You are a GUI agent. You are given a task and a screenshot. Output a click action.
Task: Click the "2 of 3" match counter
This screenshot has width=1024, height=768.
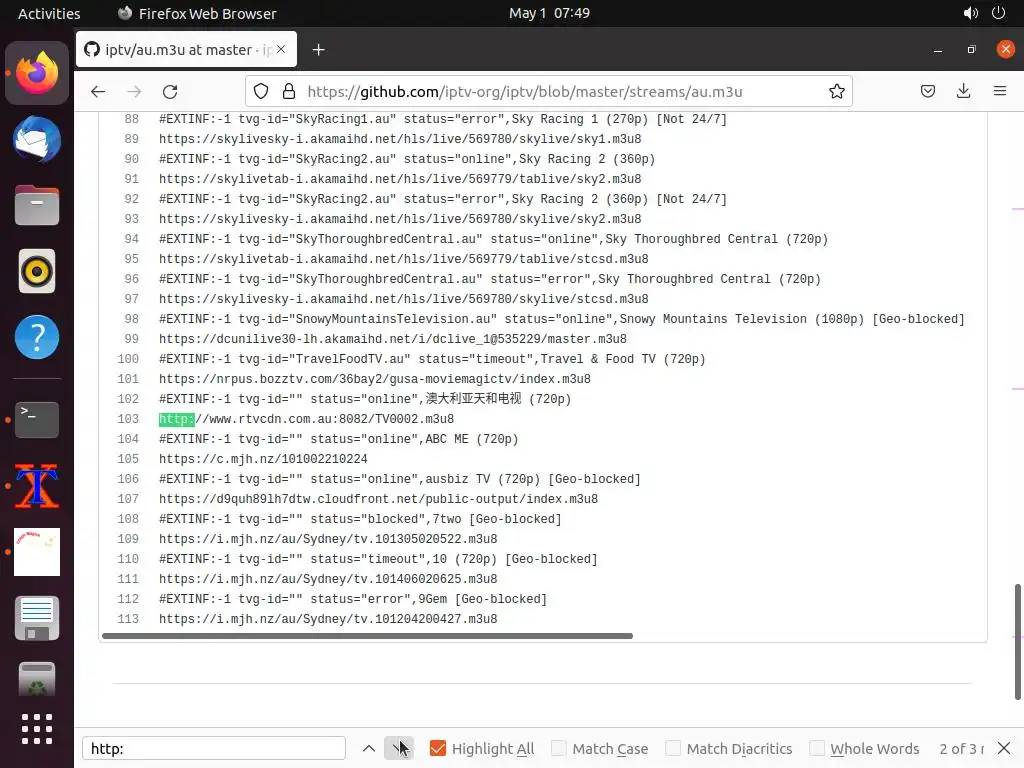(961, 748)
